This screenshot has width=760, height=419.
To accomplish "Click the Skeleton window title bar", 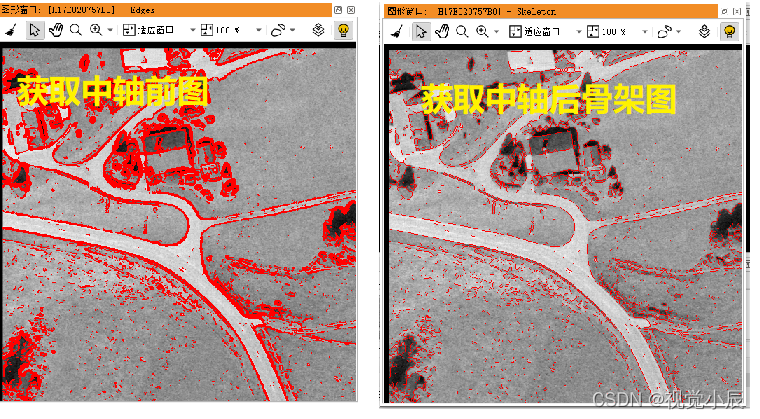I will tap(551, 11).
